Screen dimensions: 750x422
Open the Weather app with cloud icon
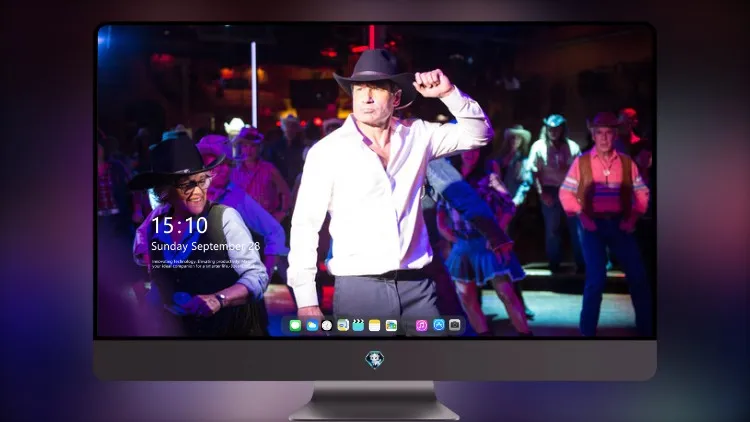tap(312, 326)
